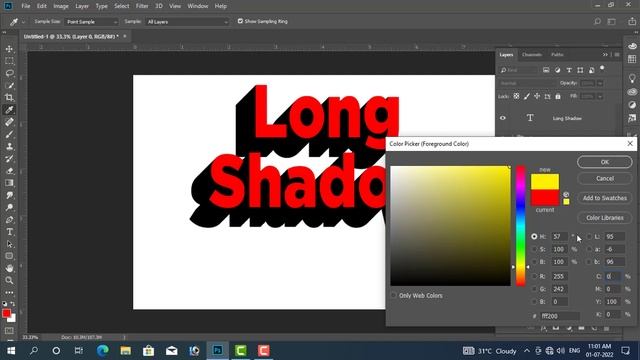Select the Pen tool

tap(9, 220)
